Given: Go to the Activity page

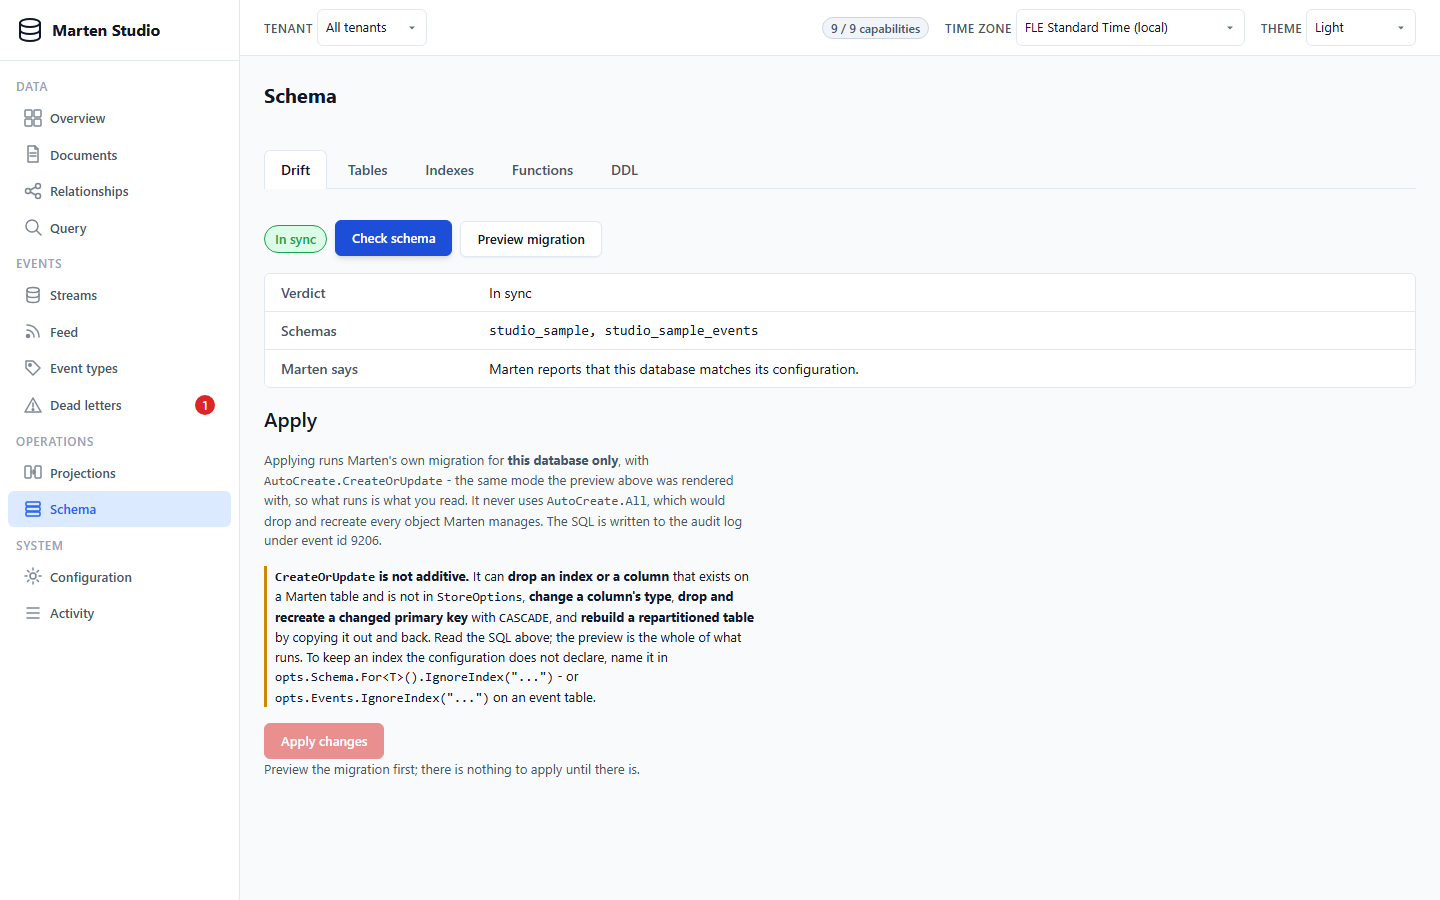Looking at the screenshot, I should point(120,613).
